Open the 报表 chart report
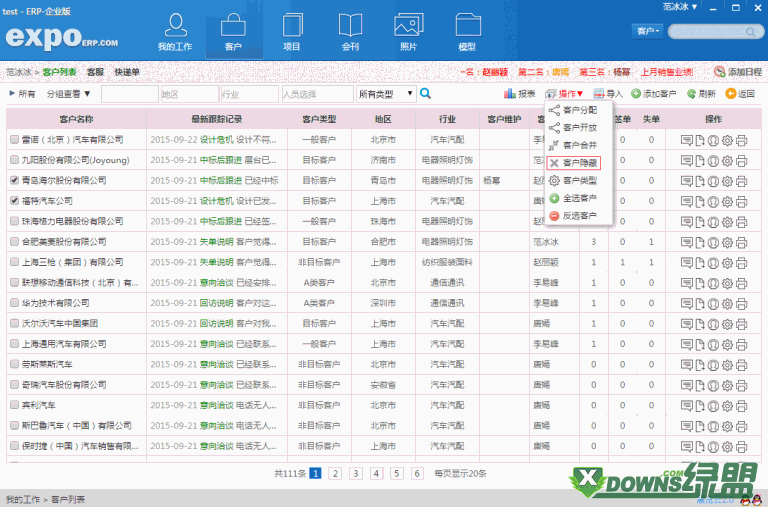 coord(519,94)
